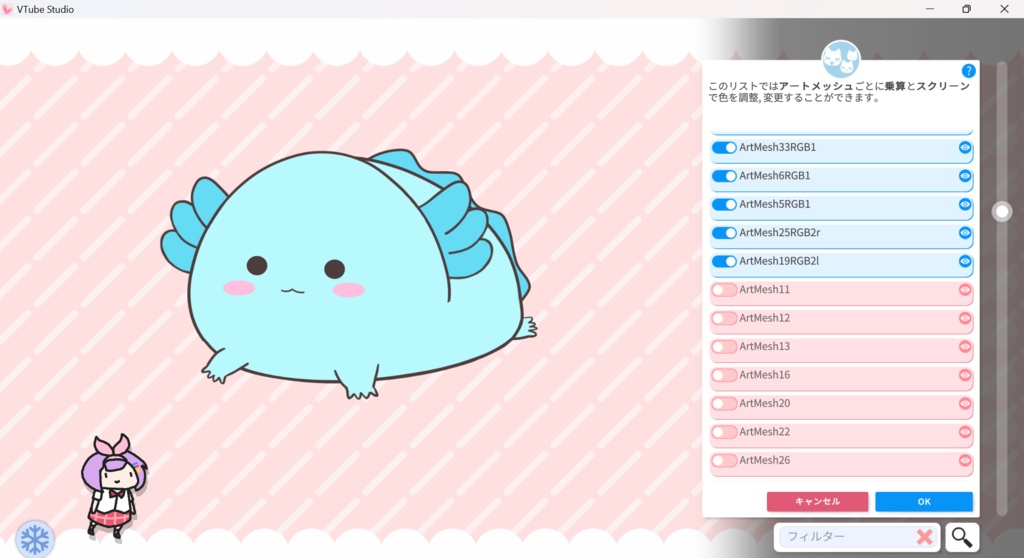
Task: Select the ArtMesh6RGB1 row label
Action: point(775,176)
